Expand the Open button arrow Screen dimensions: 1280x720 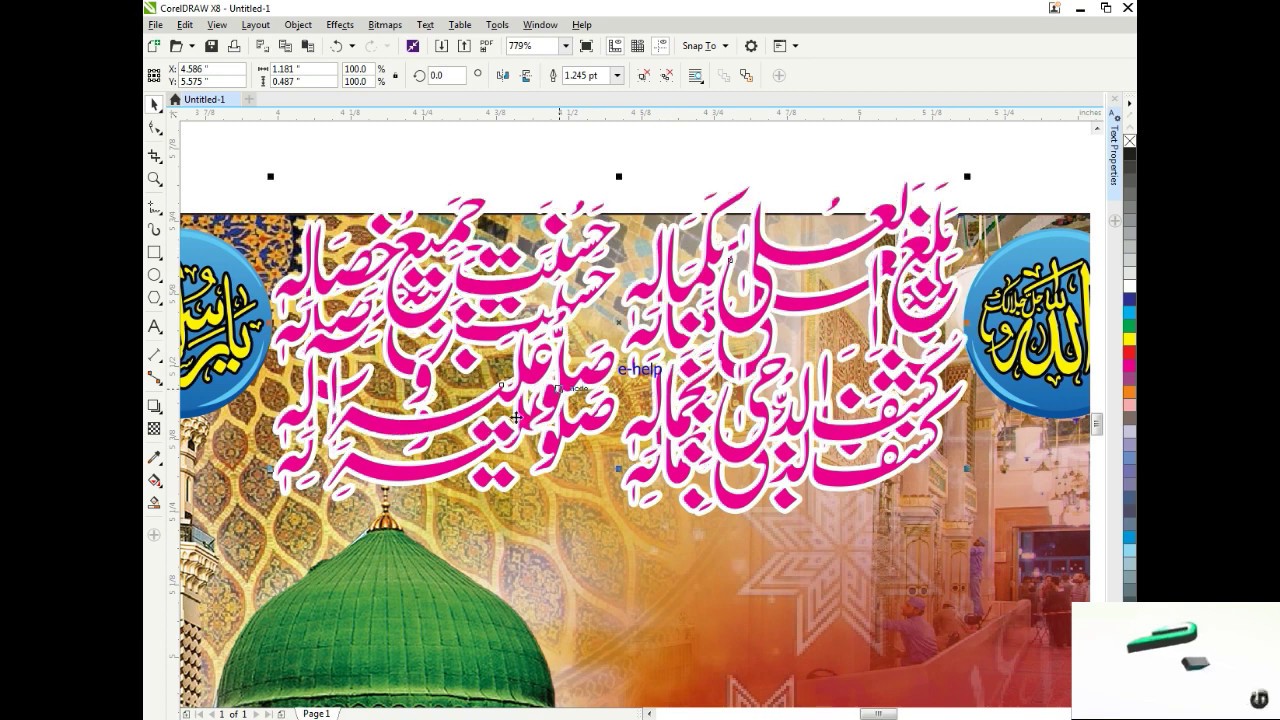click(191, 46)
